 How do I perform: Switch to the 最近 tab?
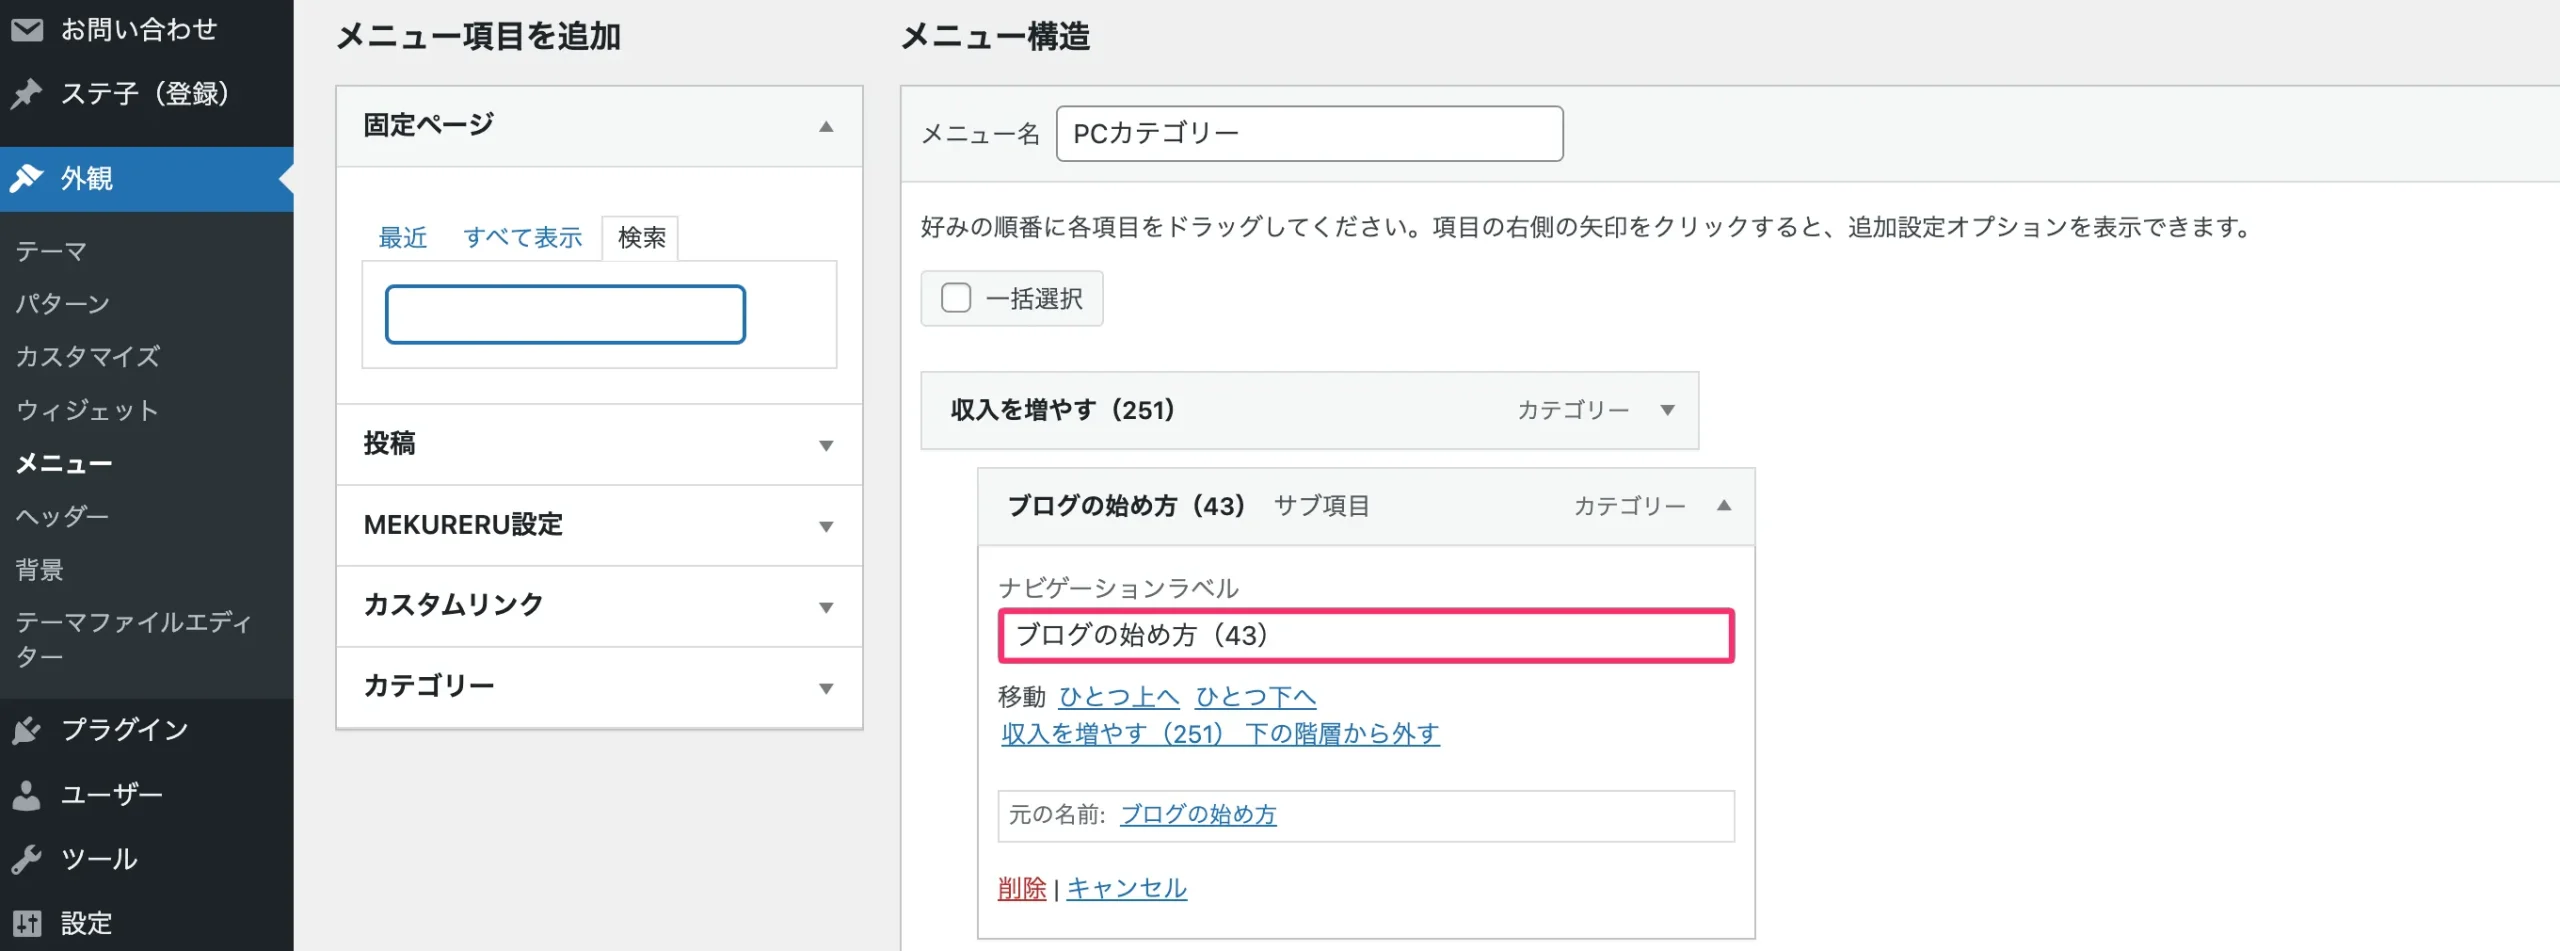pos(402,238)
